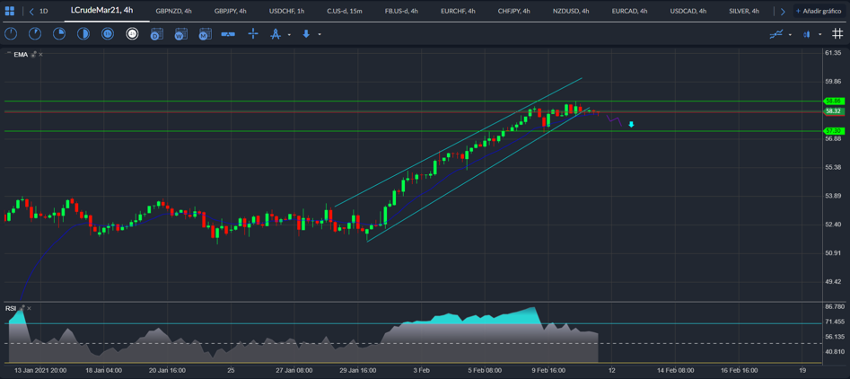Expand the drawing tools dropdown arrow
This screenshot has width=850, height=380.
(289, 35)
